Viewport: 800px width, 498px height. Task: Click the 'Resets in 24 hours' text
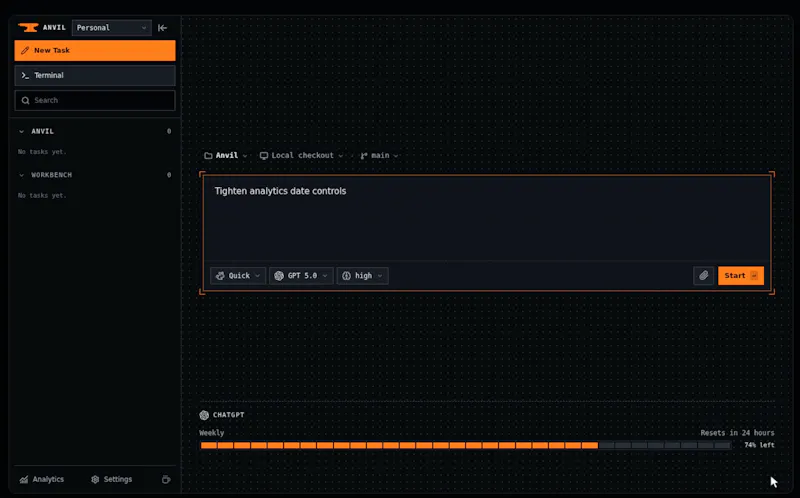tap(737, 433)
